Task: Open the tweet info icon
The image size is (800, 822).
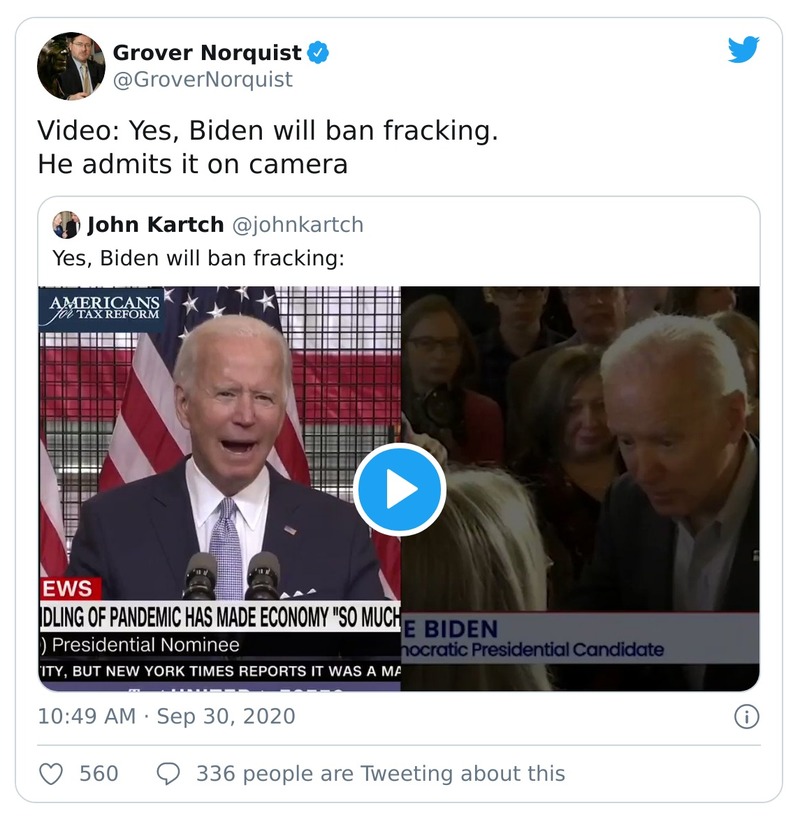Action: [746, 717]
